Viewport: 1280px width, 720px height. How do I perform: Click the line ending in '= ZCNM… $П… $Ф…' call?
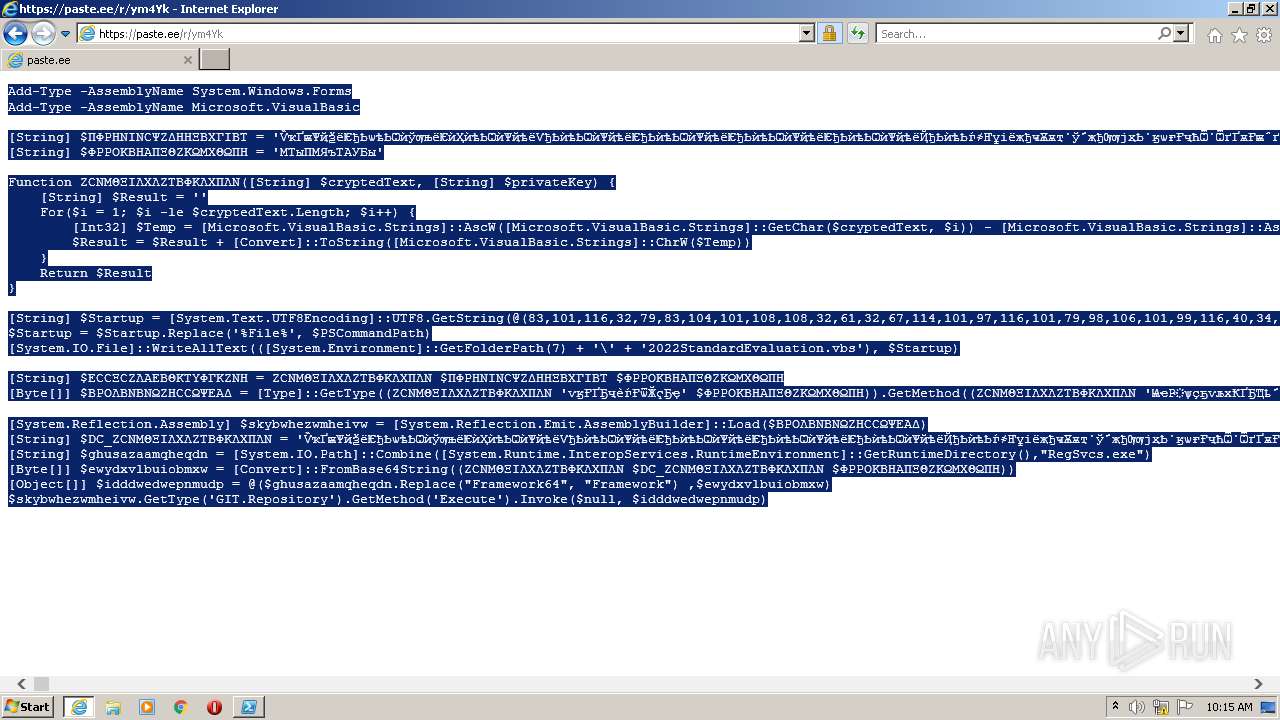(396, 378)
